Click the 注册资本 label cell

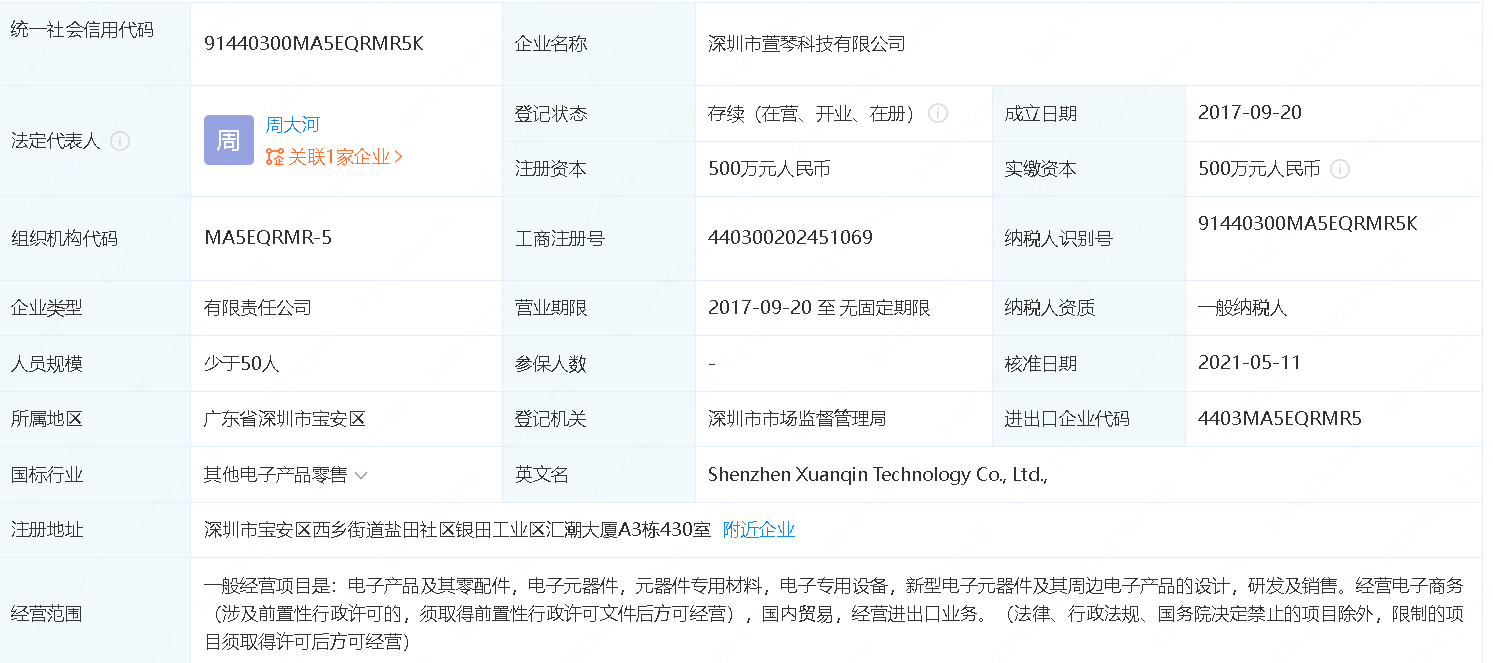click(599, 169)
